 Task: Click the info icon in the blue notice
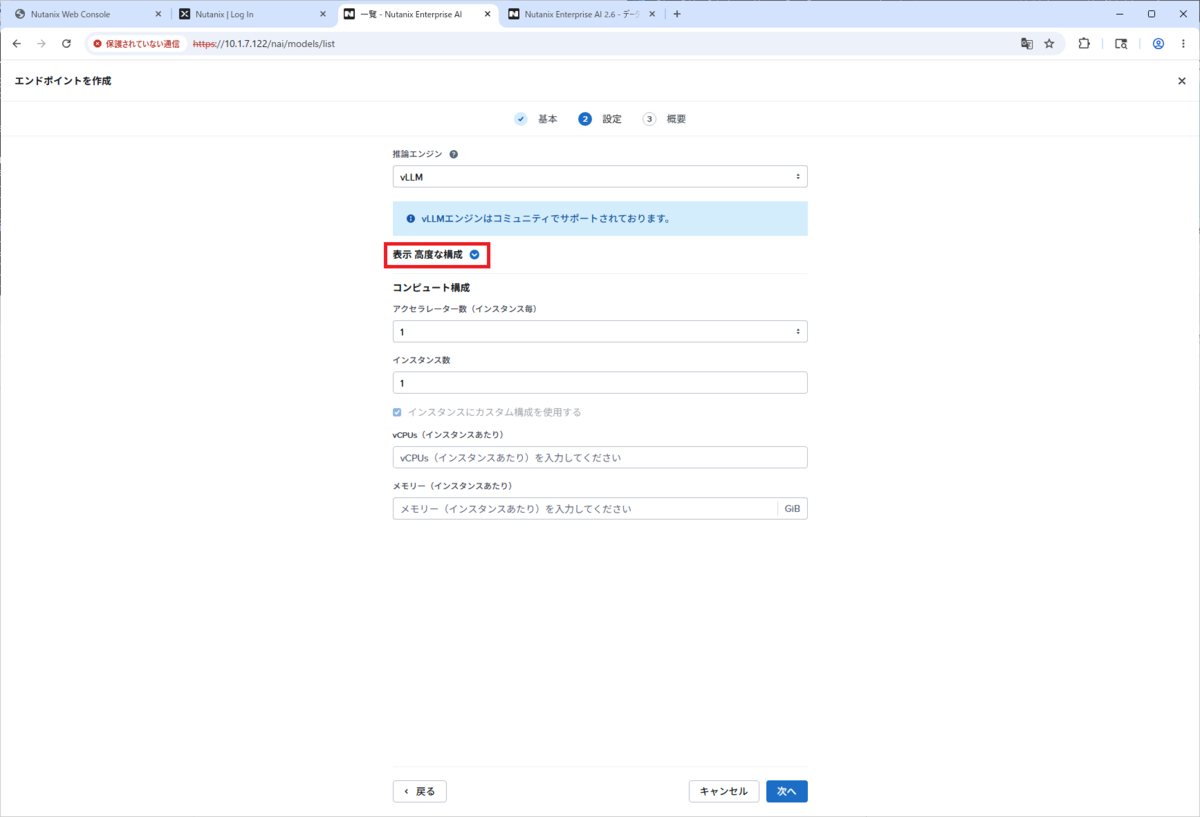[x=410, y=218]
